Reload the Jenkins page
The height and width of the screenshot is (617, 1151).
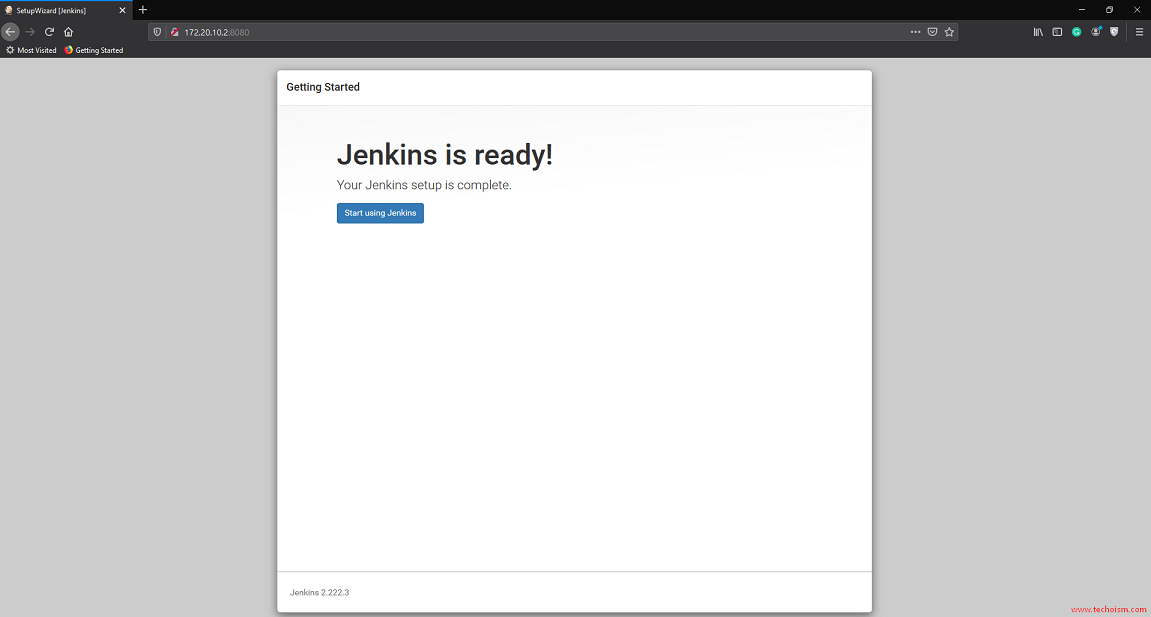pyautogui.click(x=49, y=32)
